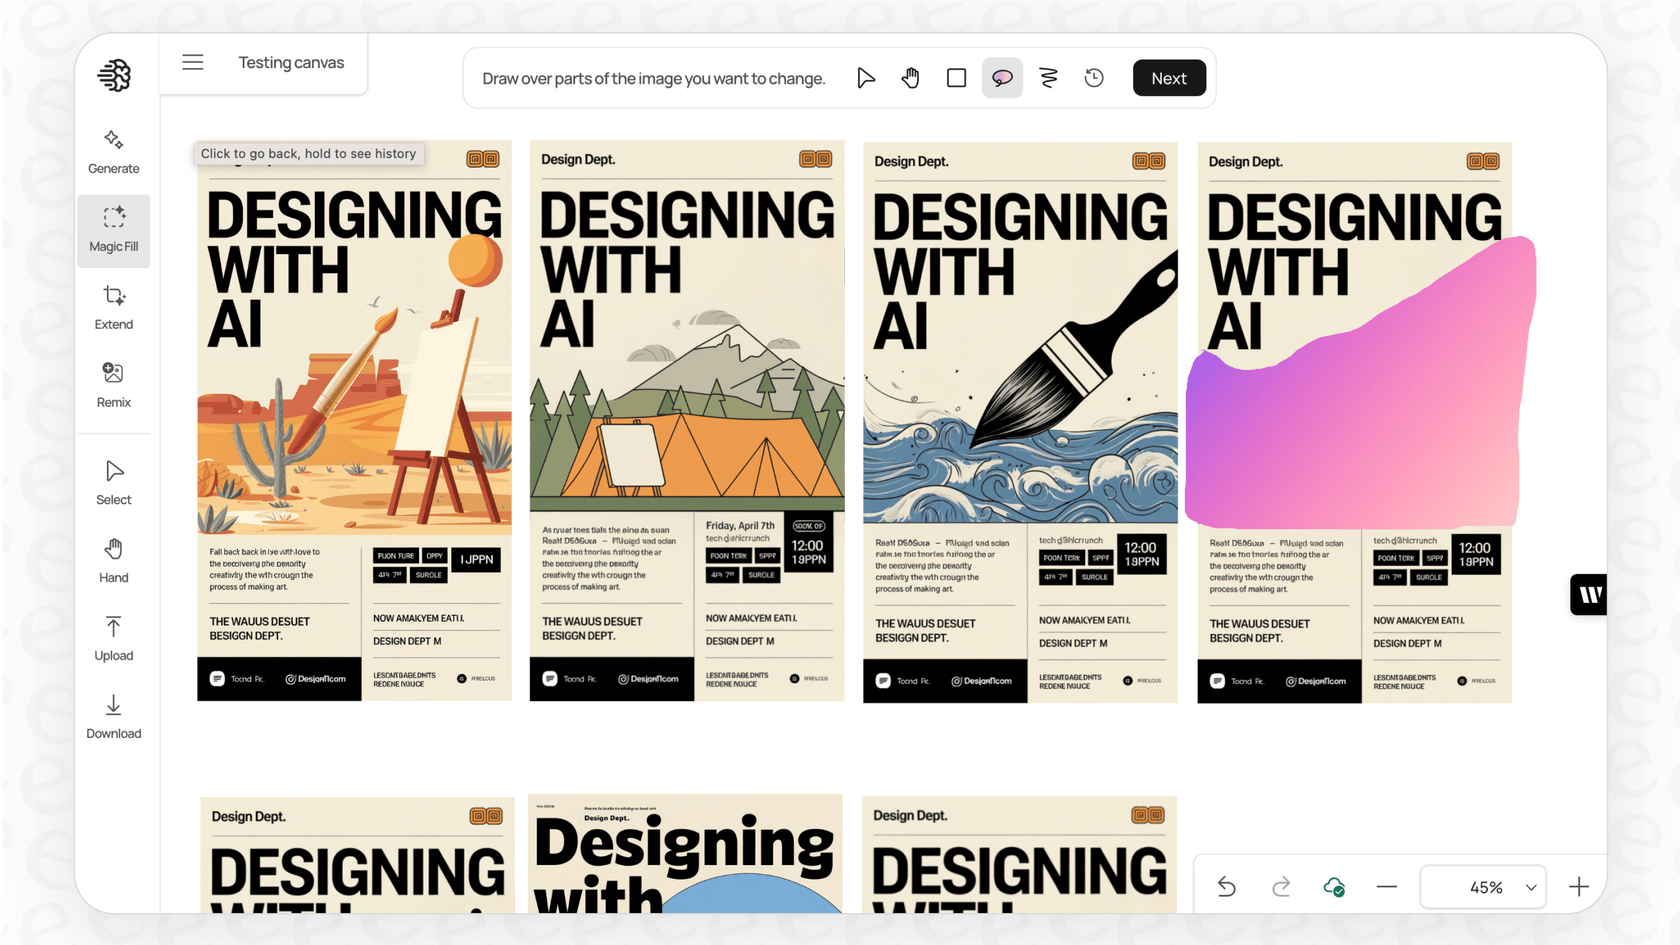The height and width of the screenshot is (945, 1680).
Task: Undo the last action
Action: click(1227, 887)
